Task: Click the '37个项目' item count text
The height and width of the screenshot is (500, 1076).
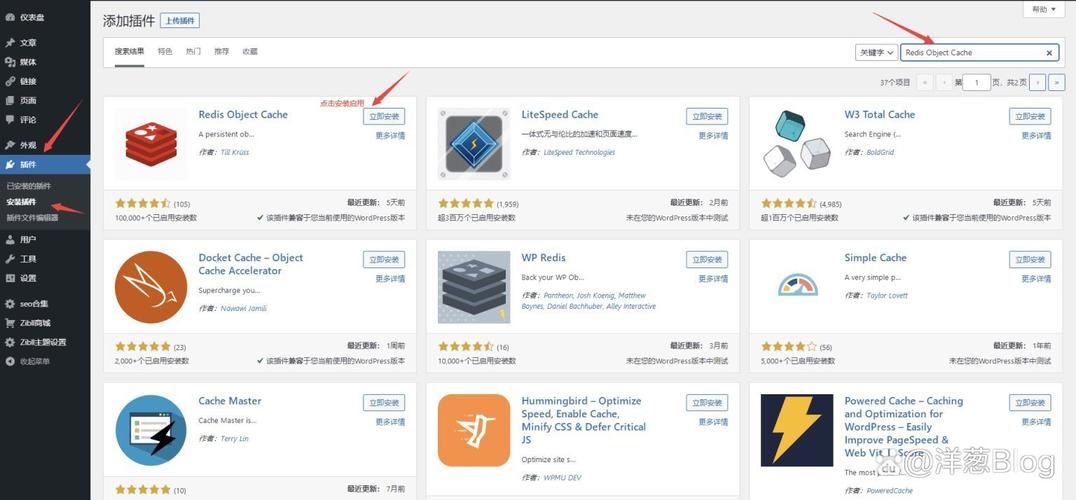Action: click(x=895, y=82)
